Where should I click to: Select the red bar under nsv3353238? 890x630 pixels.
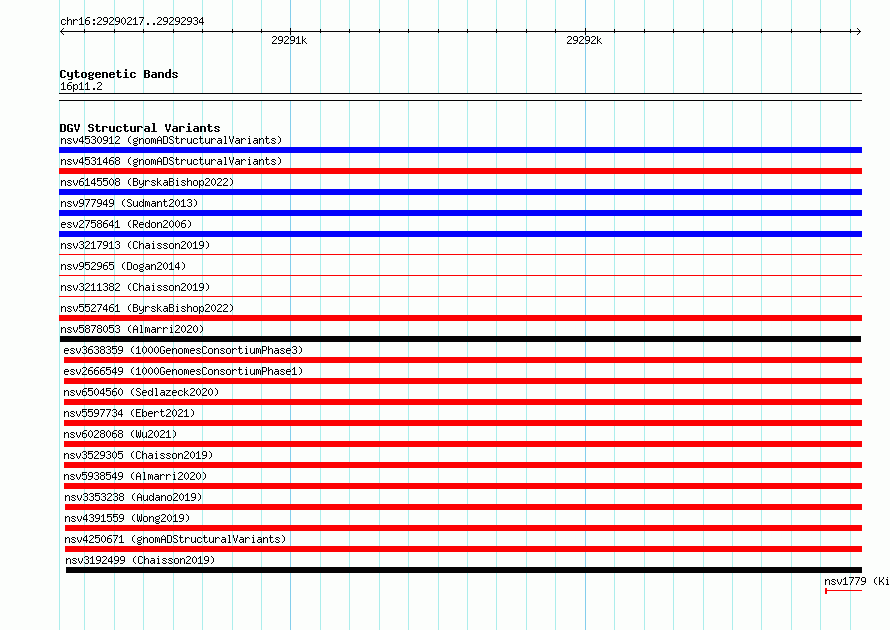[x=463, y=507]
